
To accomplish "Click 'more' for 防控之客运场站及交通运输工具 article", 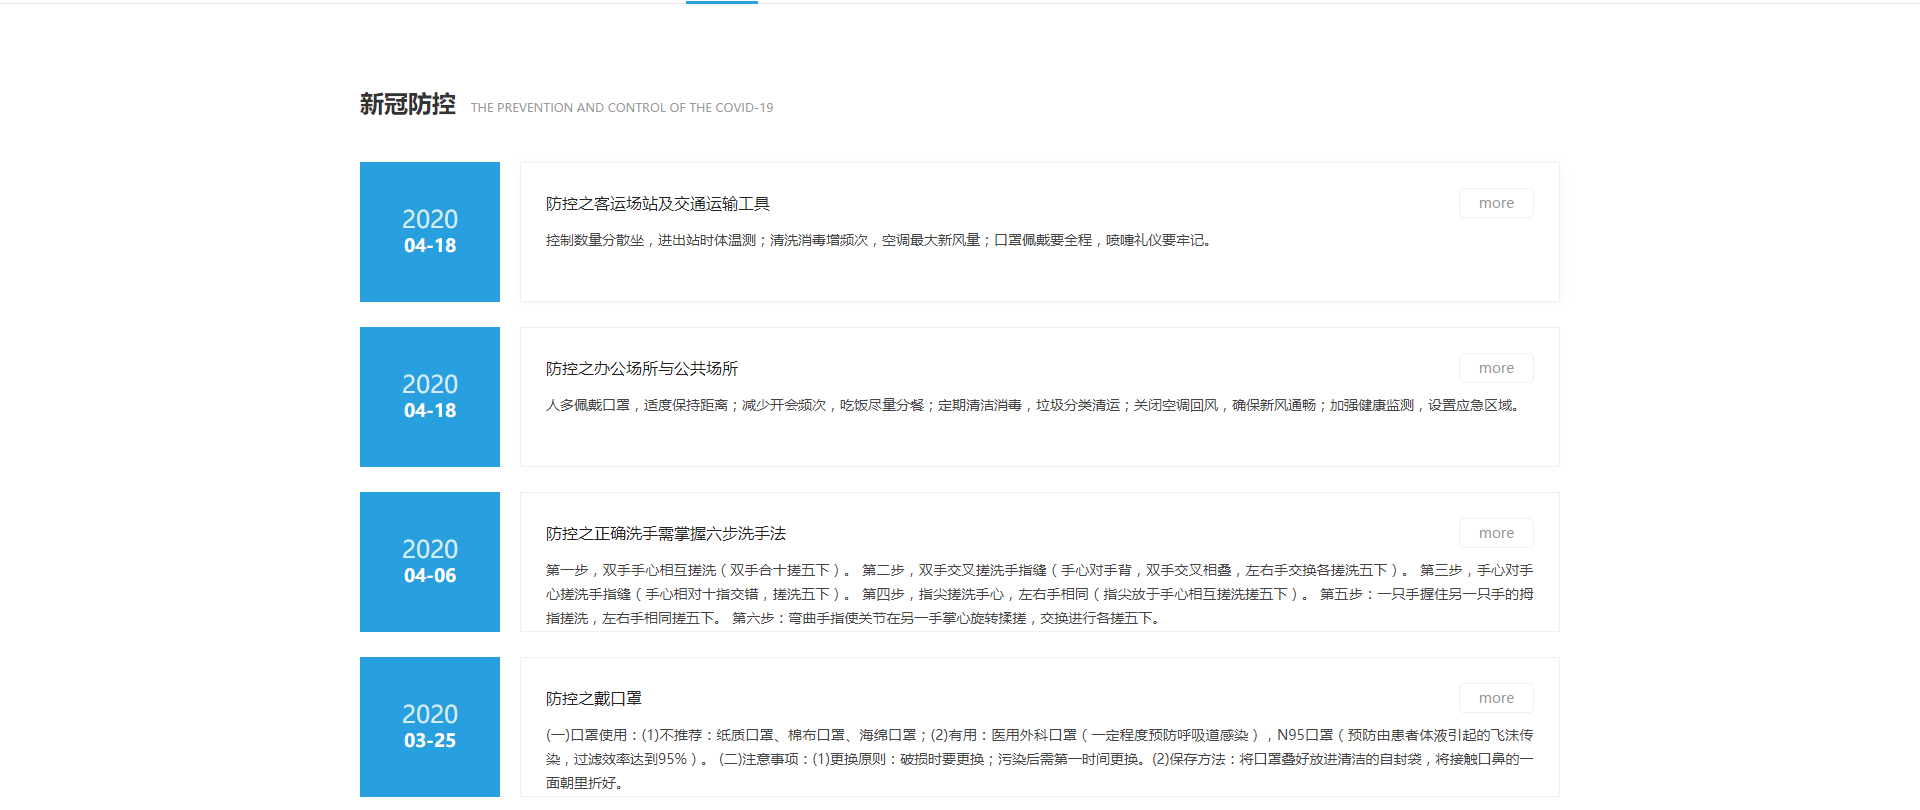I will (1495, 203).
